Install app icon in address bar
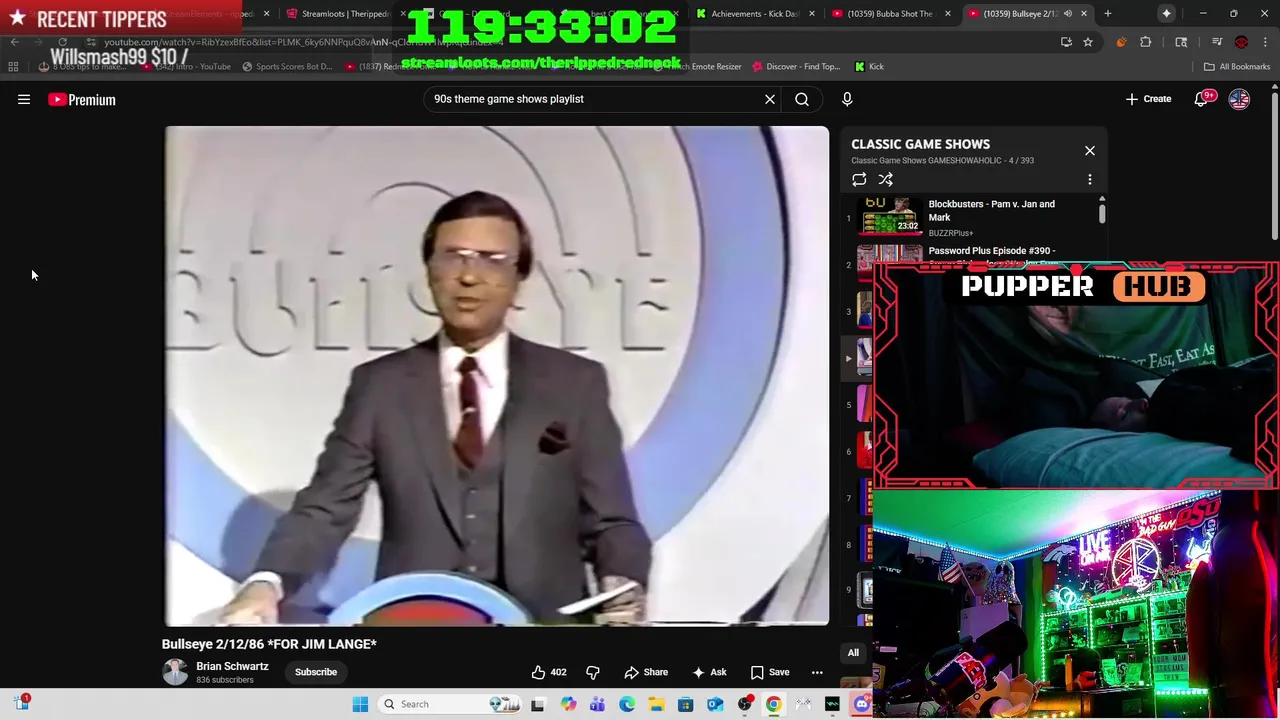Screen dimensions: 1280x720 1066,42
